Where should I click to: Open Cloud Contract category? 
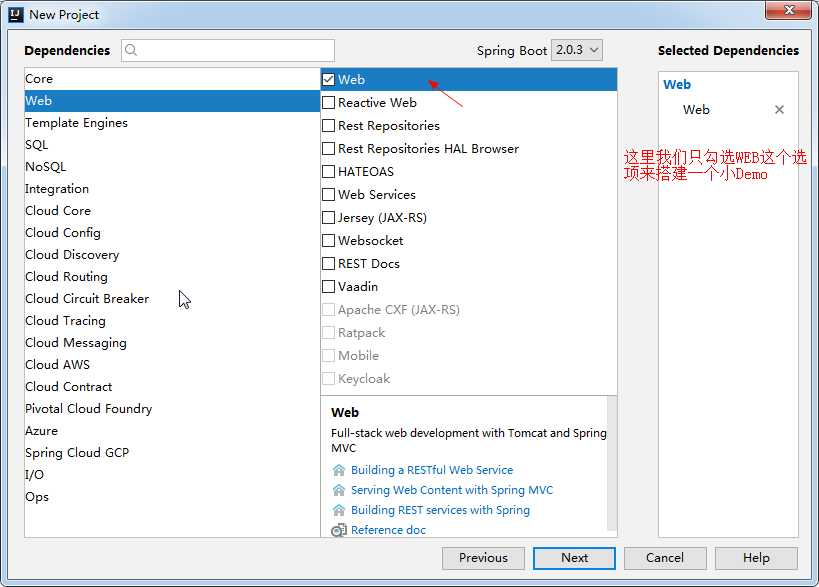tap(172, 386)
